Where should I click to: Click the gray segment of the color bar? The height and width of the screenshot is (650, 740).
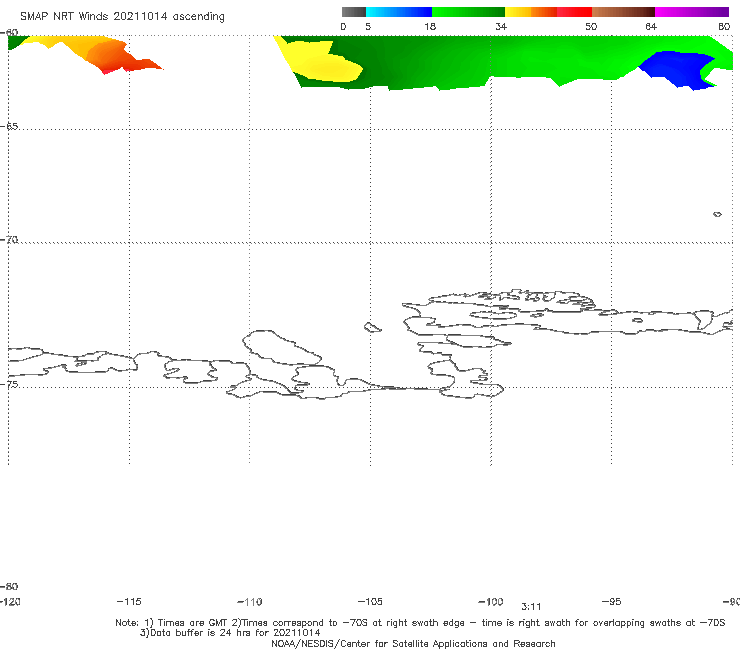pyautogui.click(x=353, y=12)
